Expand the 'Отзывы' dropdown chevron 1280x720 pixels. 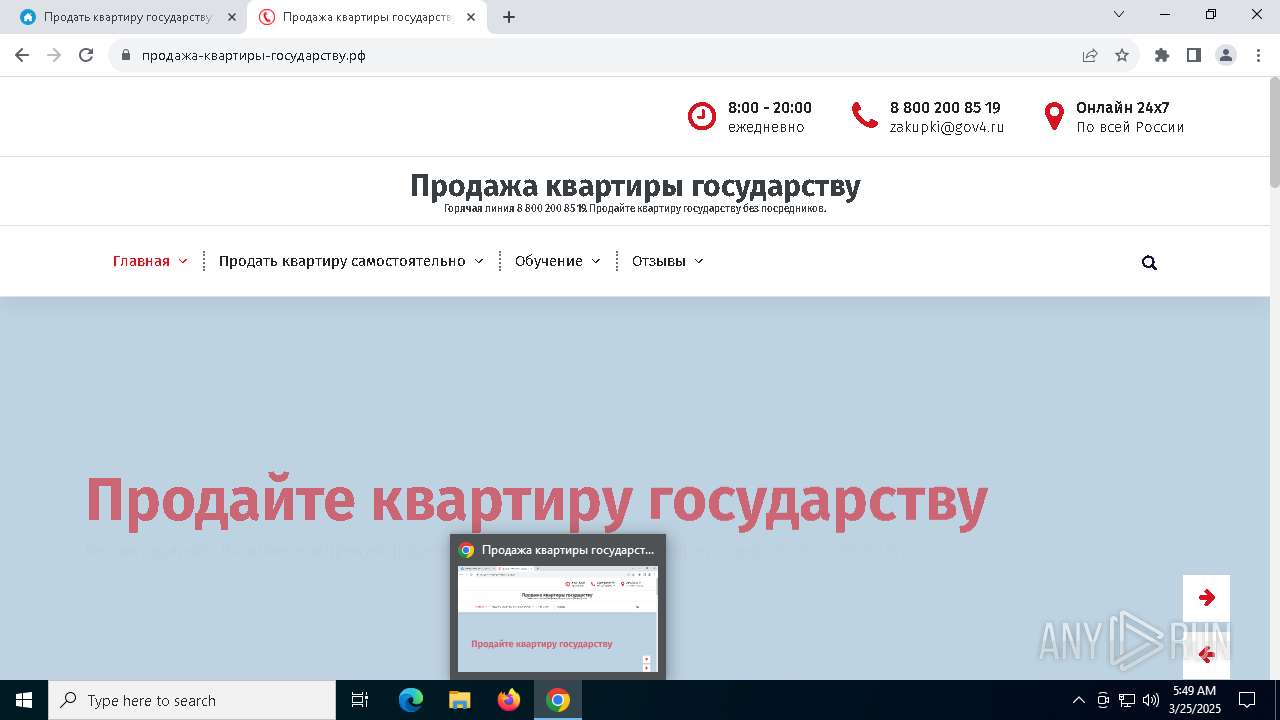(699, 261)
